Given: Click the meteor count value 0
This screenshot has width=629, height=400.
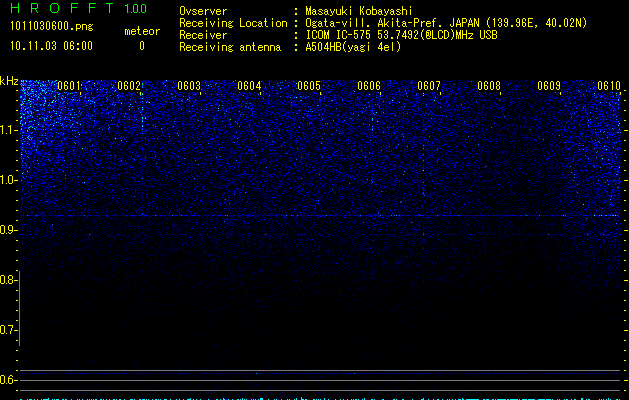Looking at the screenshot, I should coord(142,46).
